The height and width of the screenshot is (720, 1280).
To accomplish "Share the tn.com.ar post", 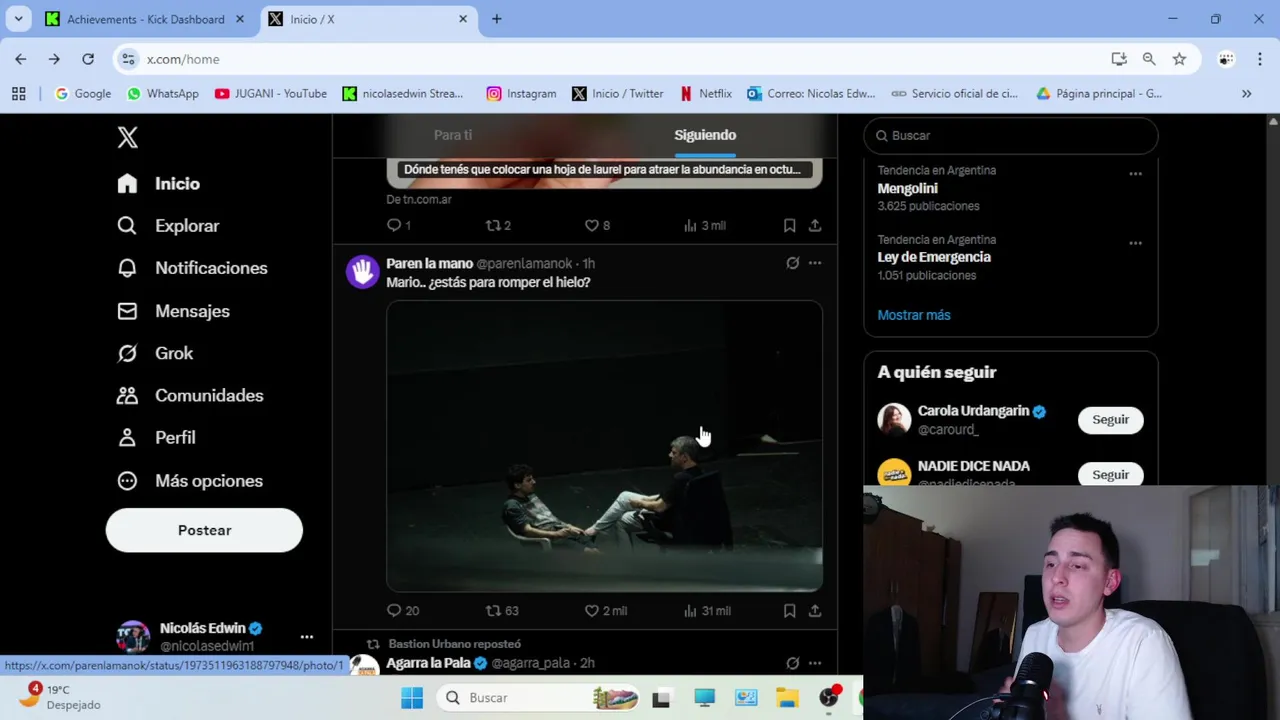I will click(815, 226).
